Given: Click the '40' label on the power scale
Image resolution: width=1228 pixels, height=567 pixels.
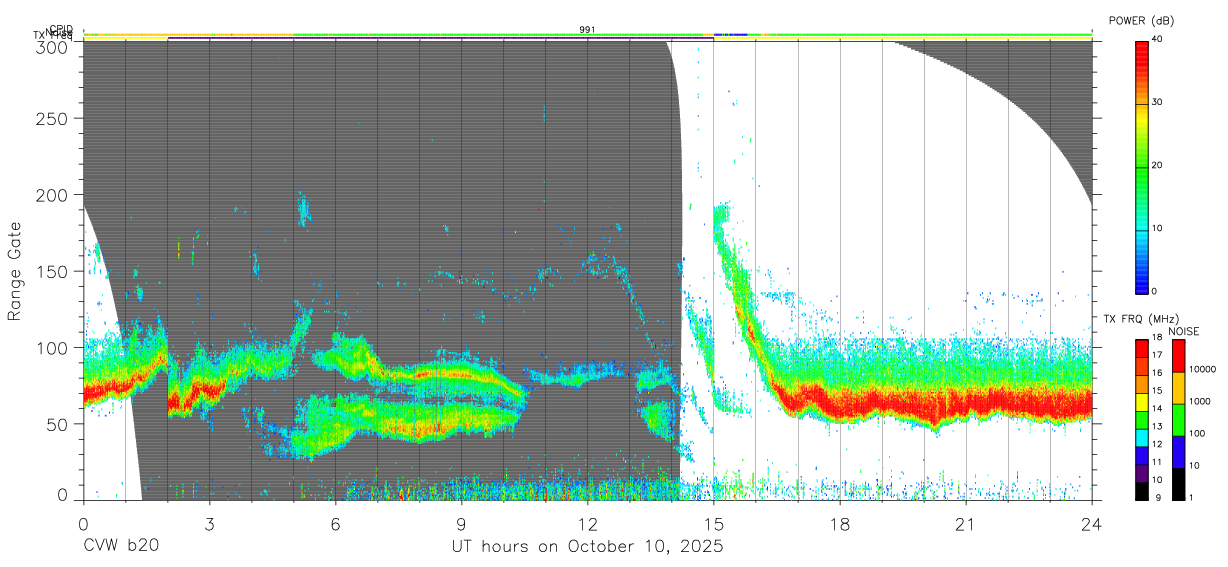Looking at the screenshot, I should tap(1159, 40).
